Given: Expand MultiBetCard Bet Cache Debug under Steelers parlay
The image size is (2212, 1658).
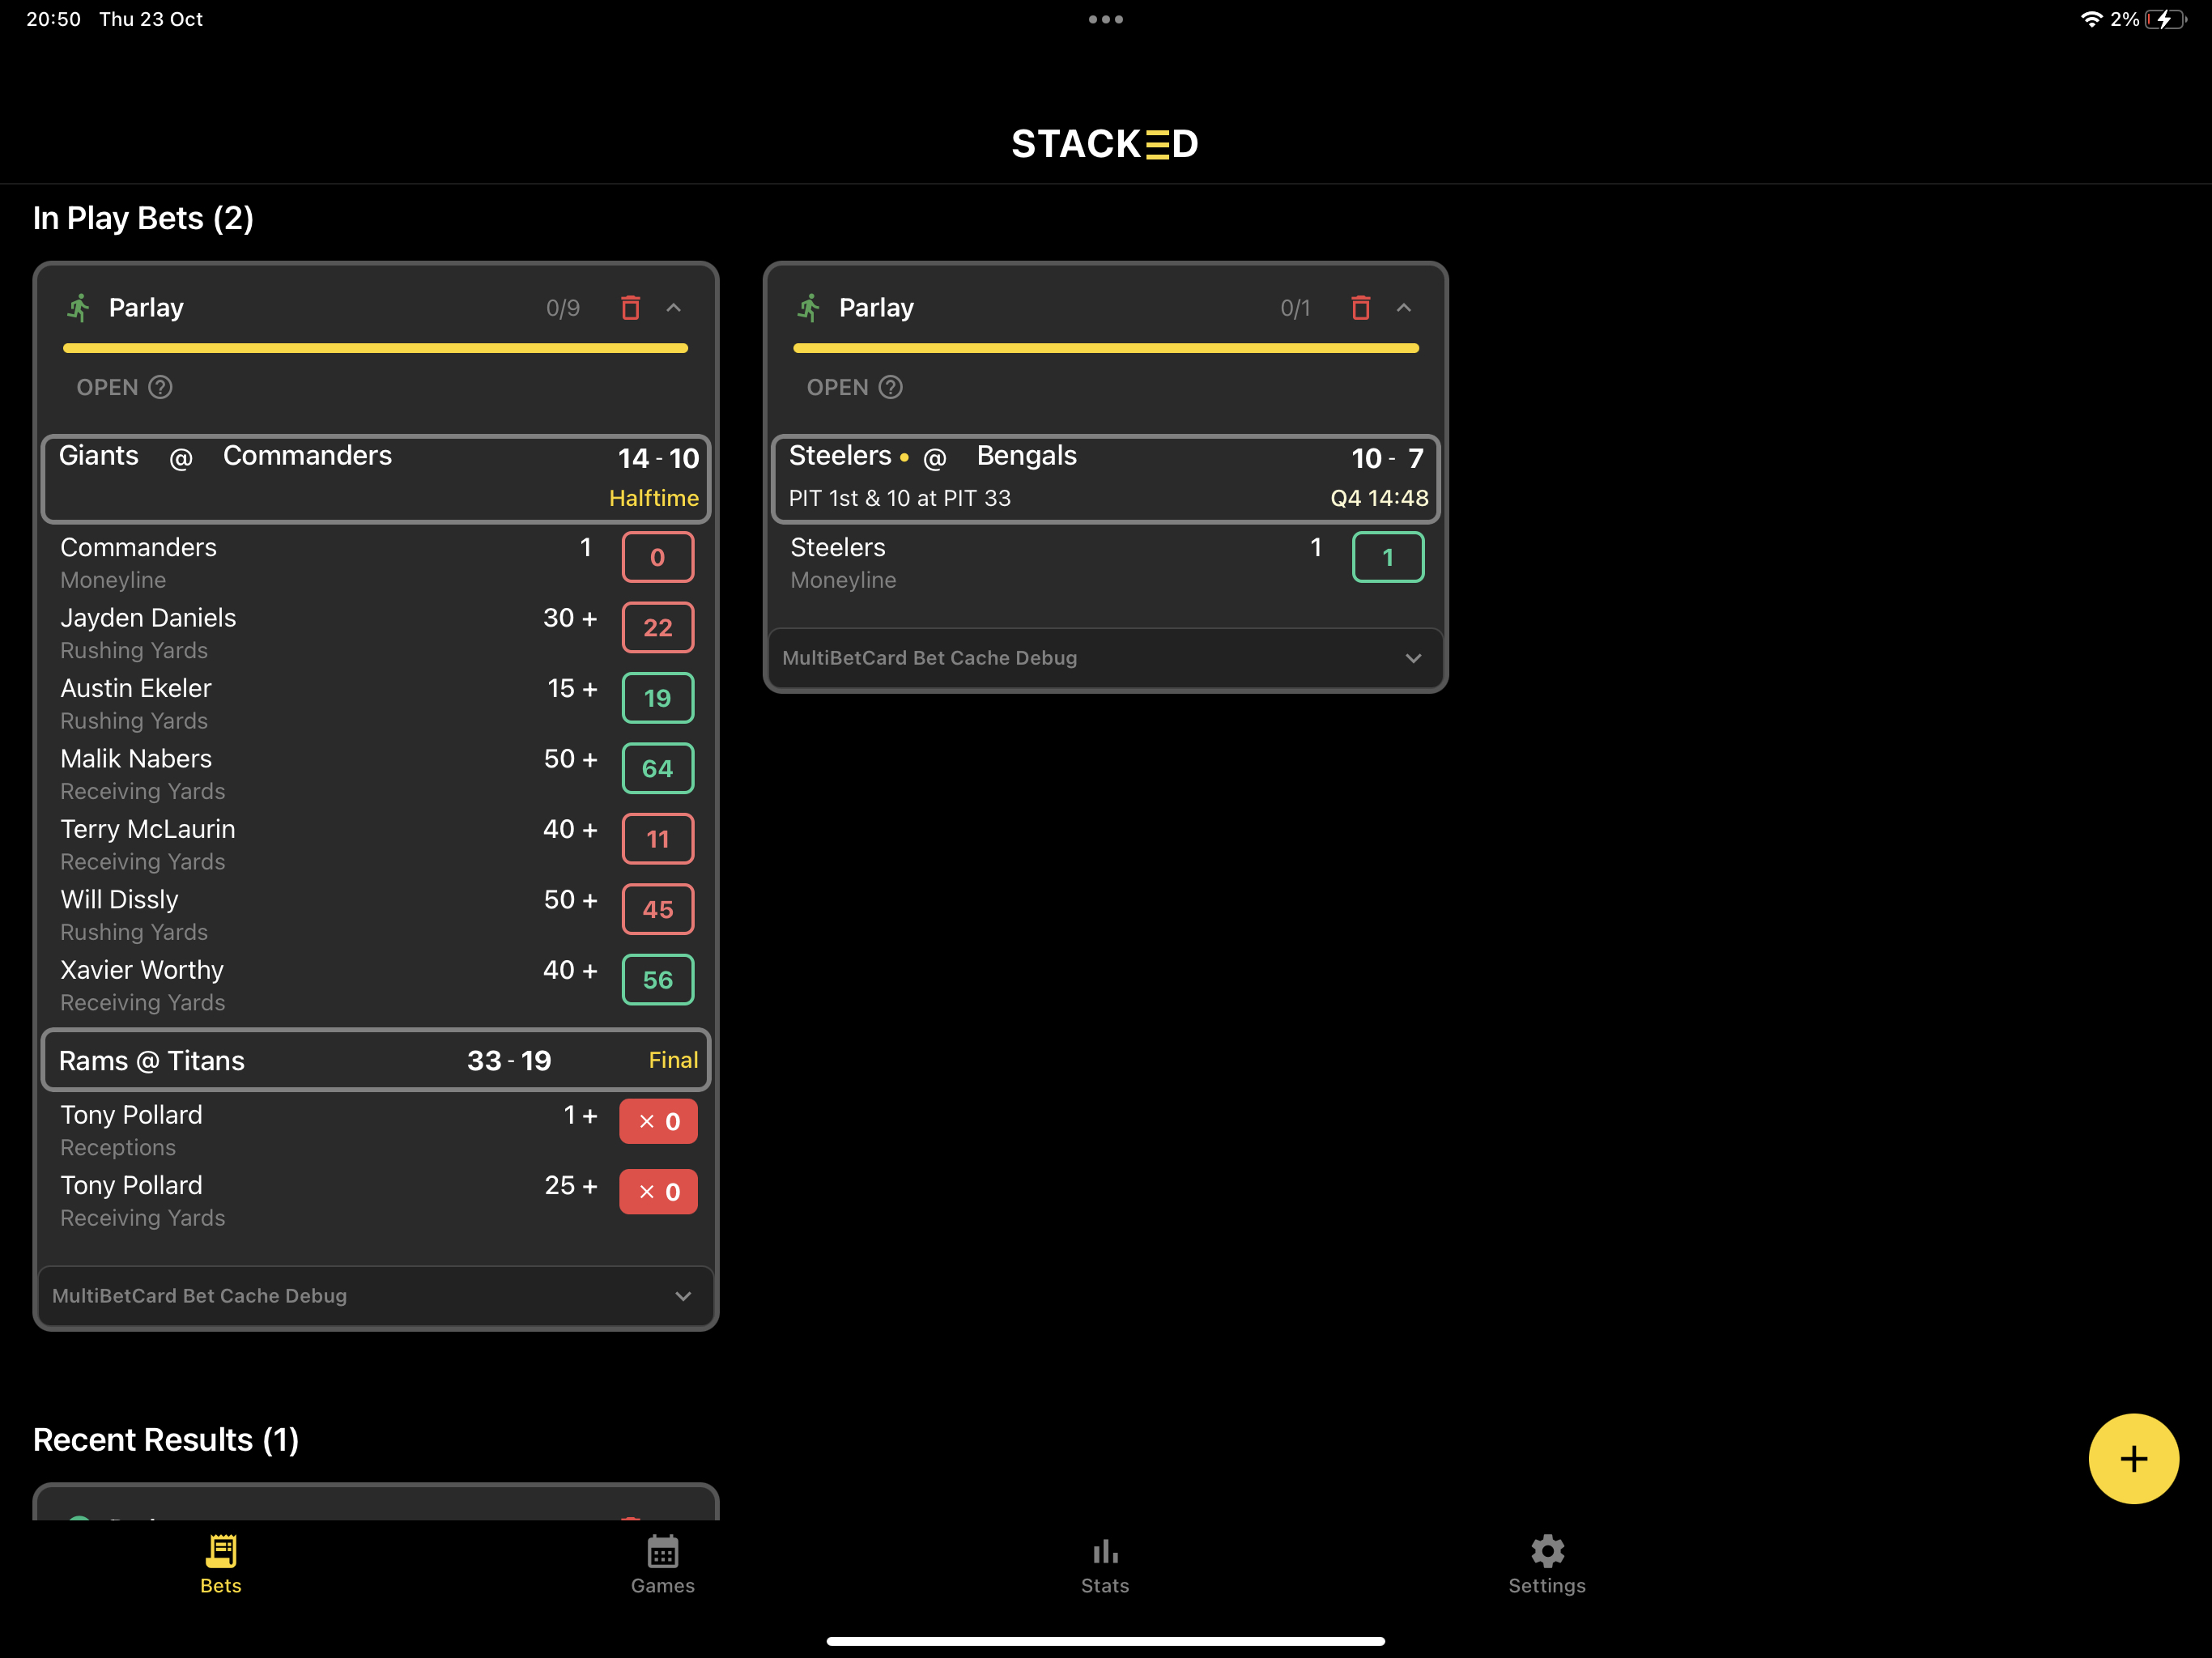Looking at the screenshot, I should 1106,658.
